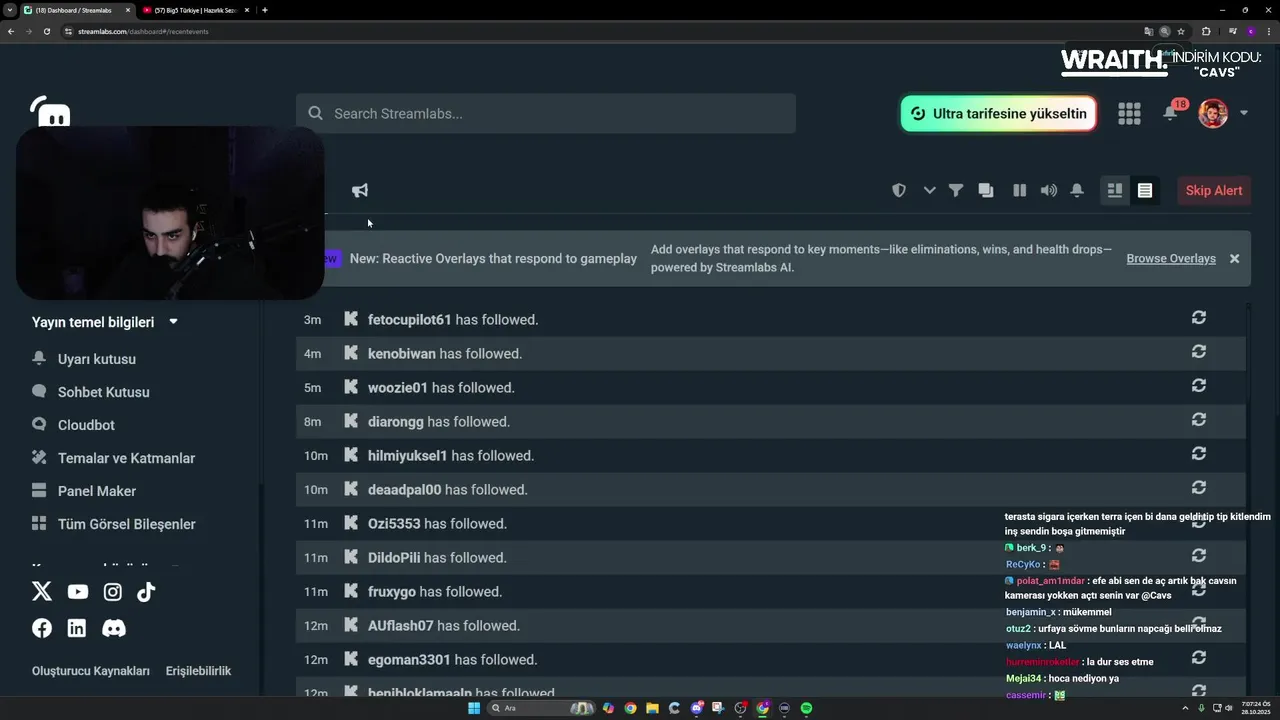Screen dimensions: 1280x720
Task: Click the Ultra tarifesine yükseltin button
Action: [x=999, y=114]
